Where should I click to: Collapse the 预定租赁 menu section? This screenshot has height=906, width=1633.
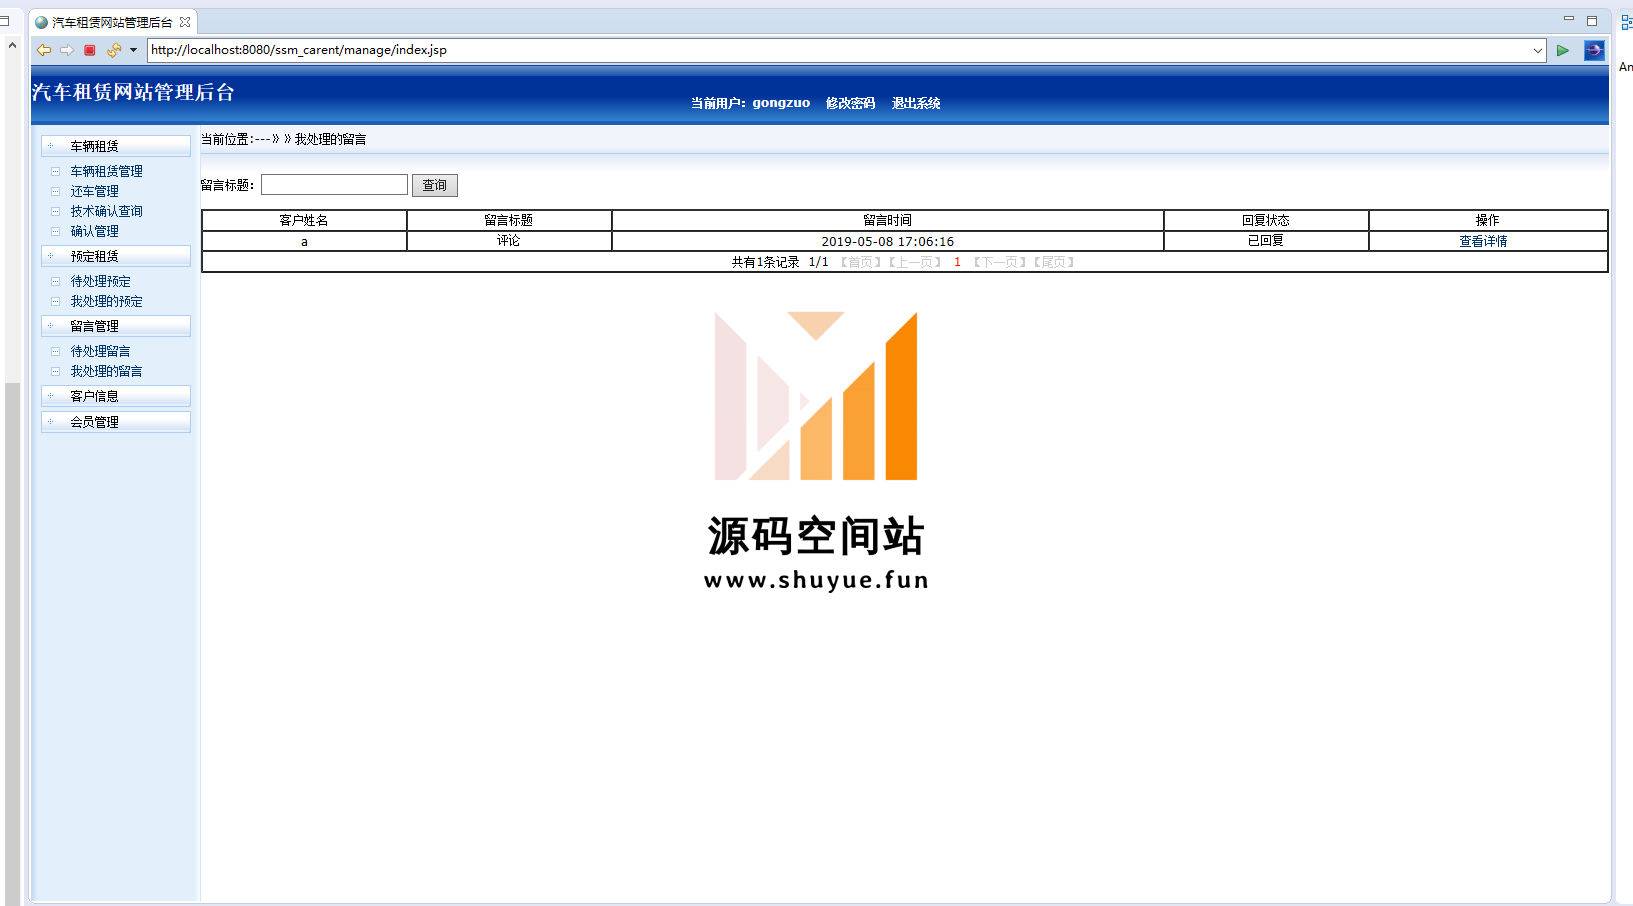tap(116, 256)
